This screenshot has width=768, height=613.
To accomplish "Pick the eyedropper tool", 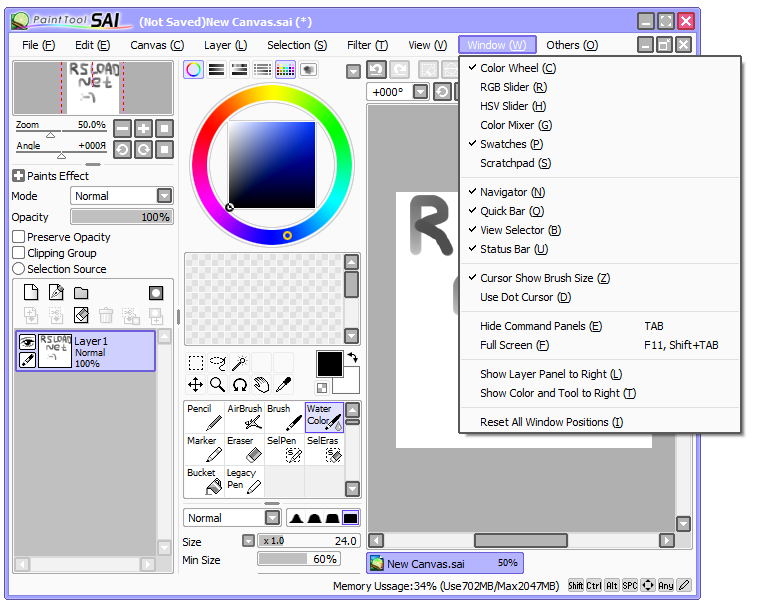I will pos(284,385).
